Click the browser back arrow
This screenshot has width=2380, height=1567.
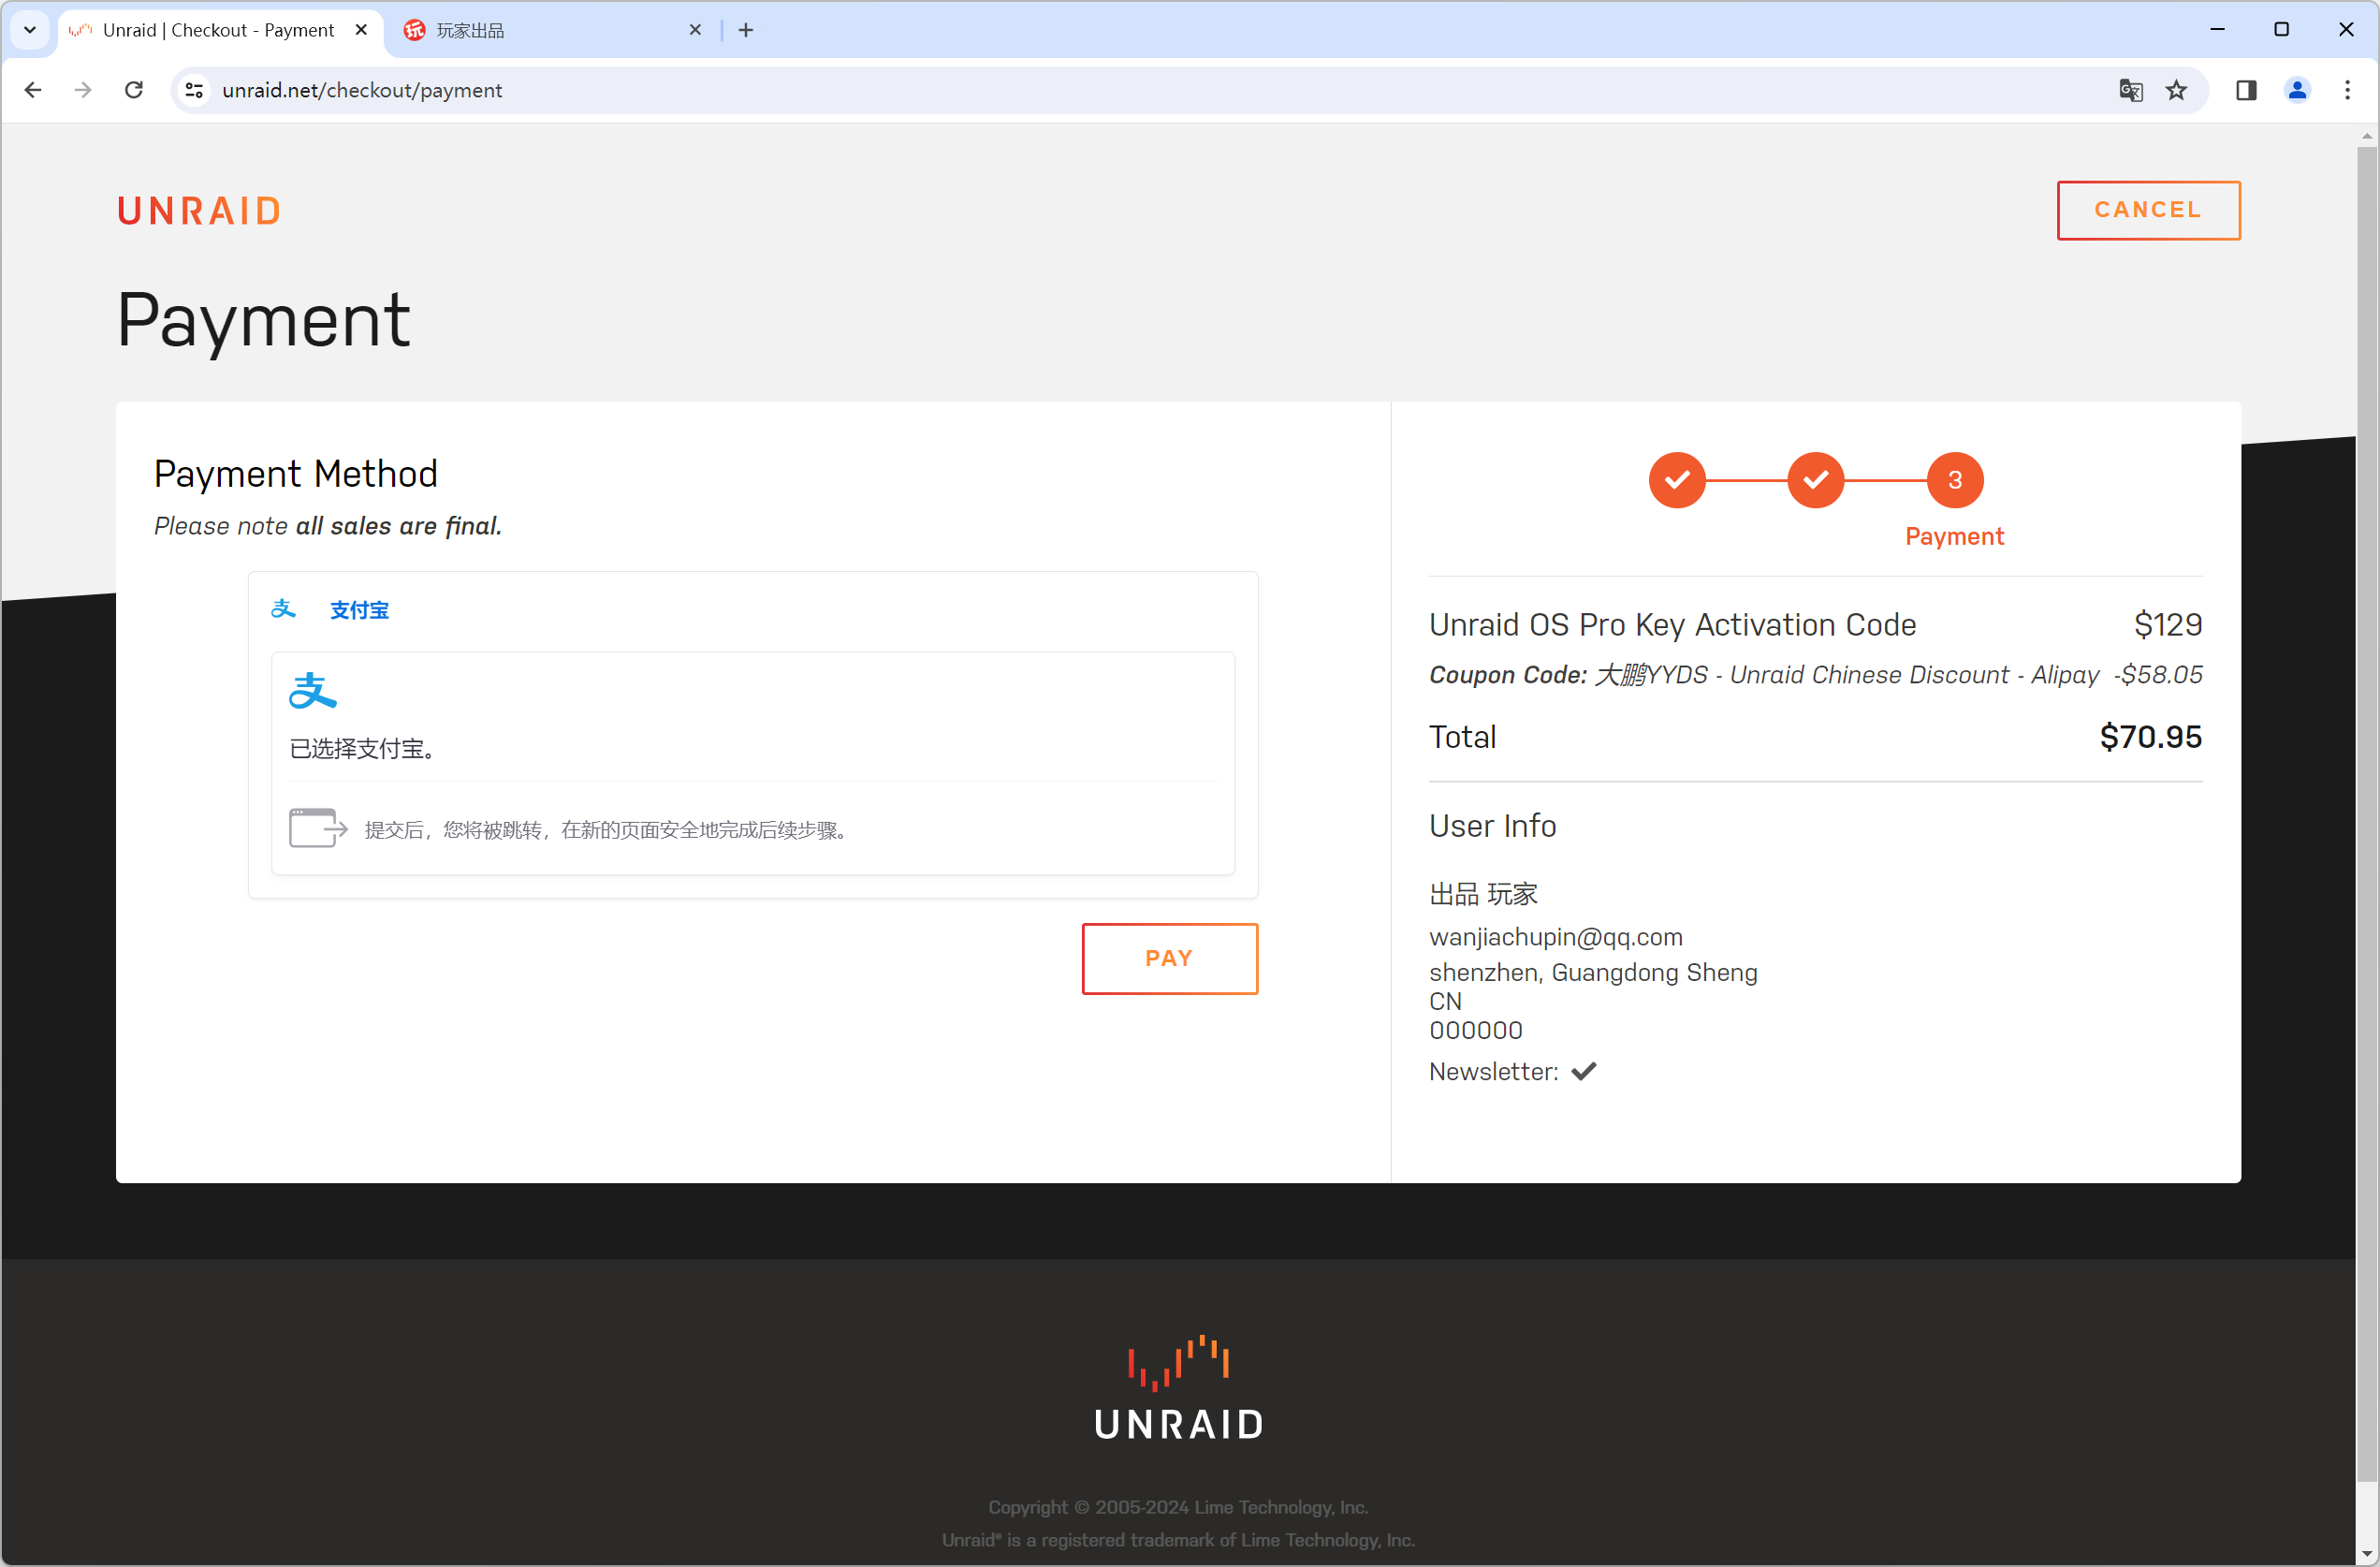pyautogui.click(x=33, y=90)
